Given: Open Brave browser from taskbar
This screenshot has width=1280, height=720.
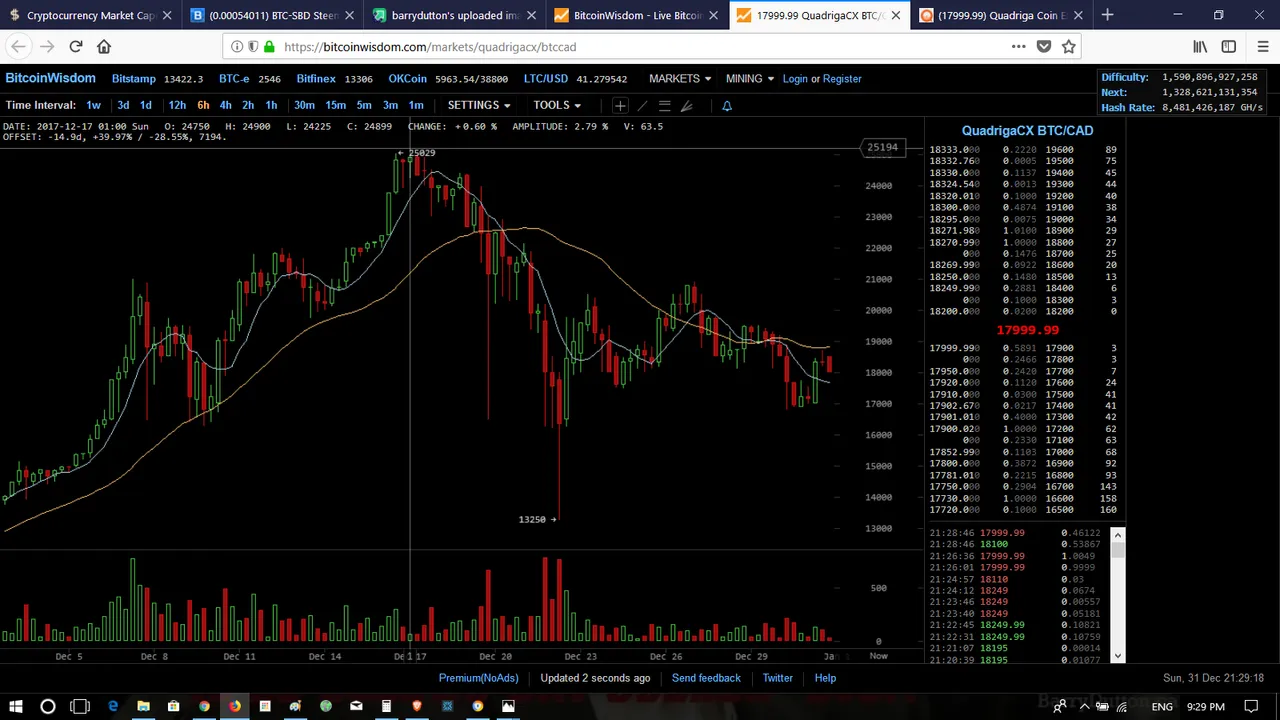Looking at the screenshot, I should point(417,707).
